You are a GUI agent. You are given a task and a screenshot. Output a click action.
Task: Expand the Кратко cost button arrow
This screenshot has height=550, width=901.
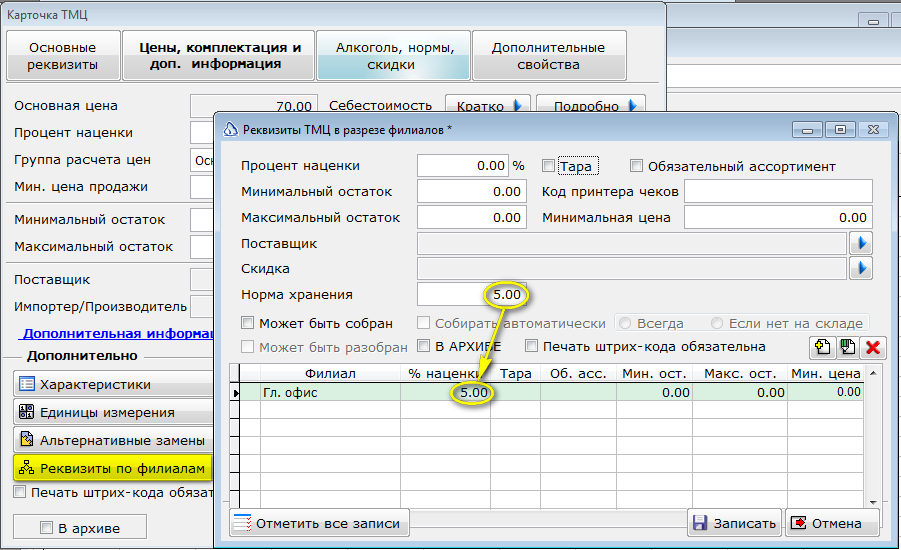517,106
